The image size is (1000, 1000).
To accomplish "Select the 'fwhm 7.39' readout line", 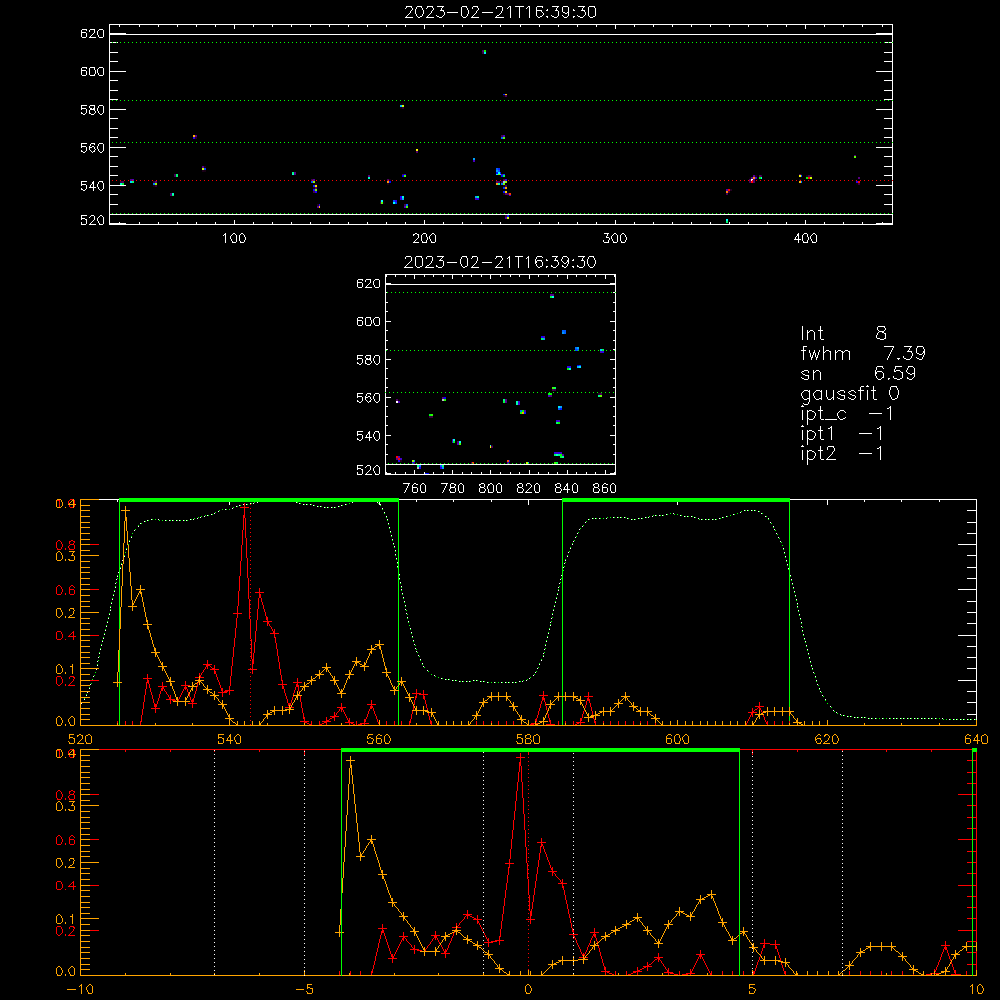I will coord(863,353).
